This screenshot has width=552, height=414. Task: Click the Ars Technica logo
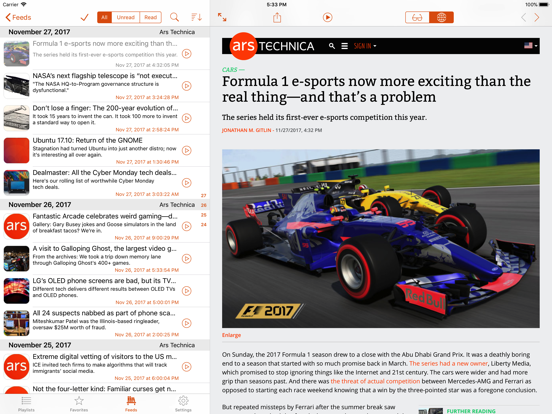(272, 46)
